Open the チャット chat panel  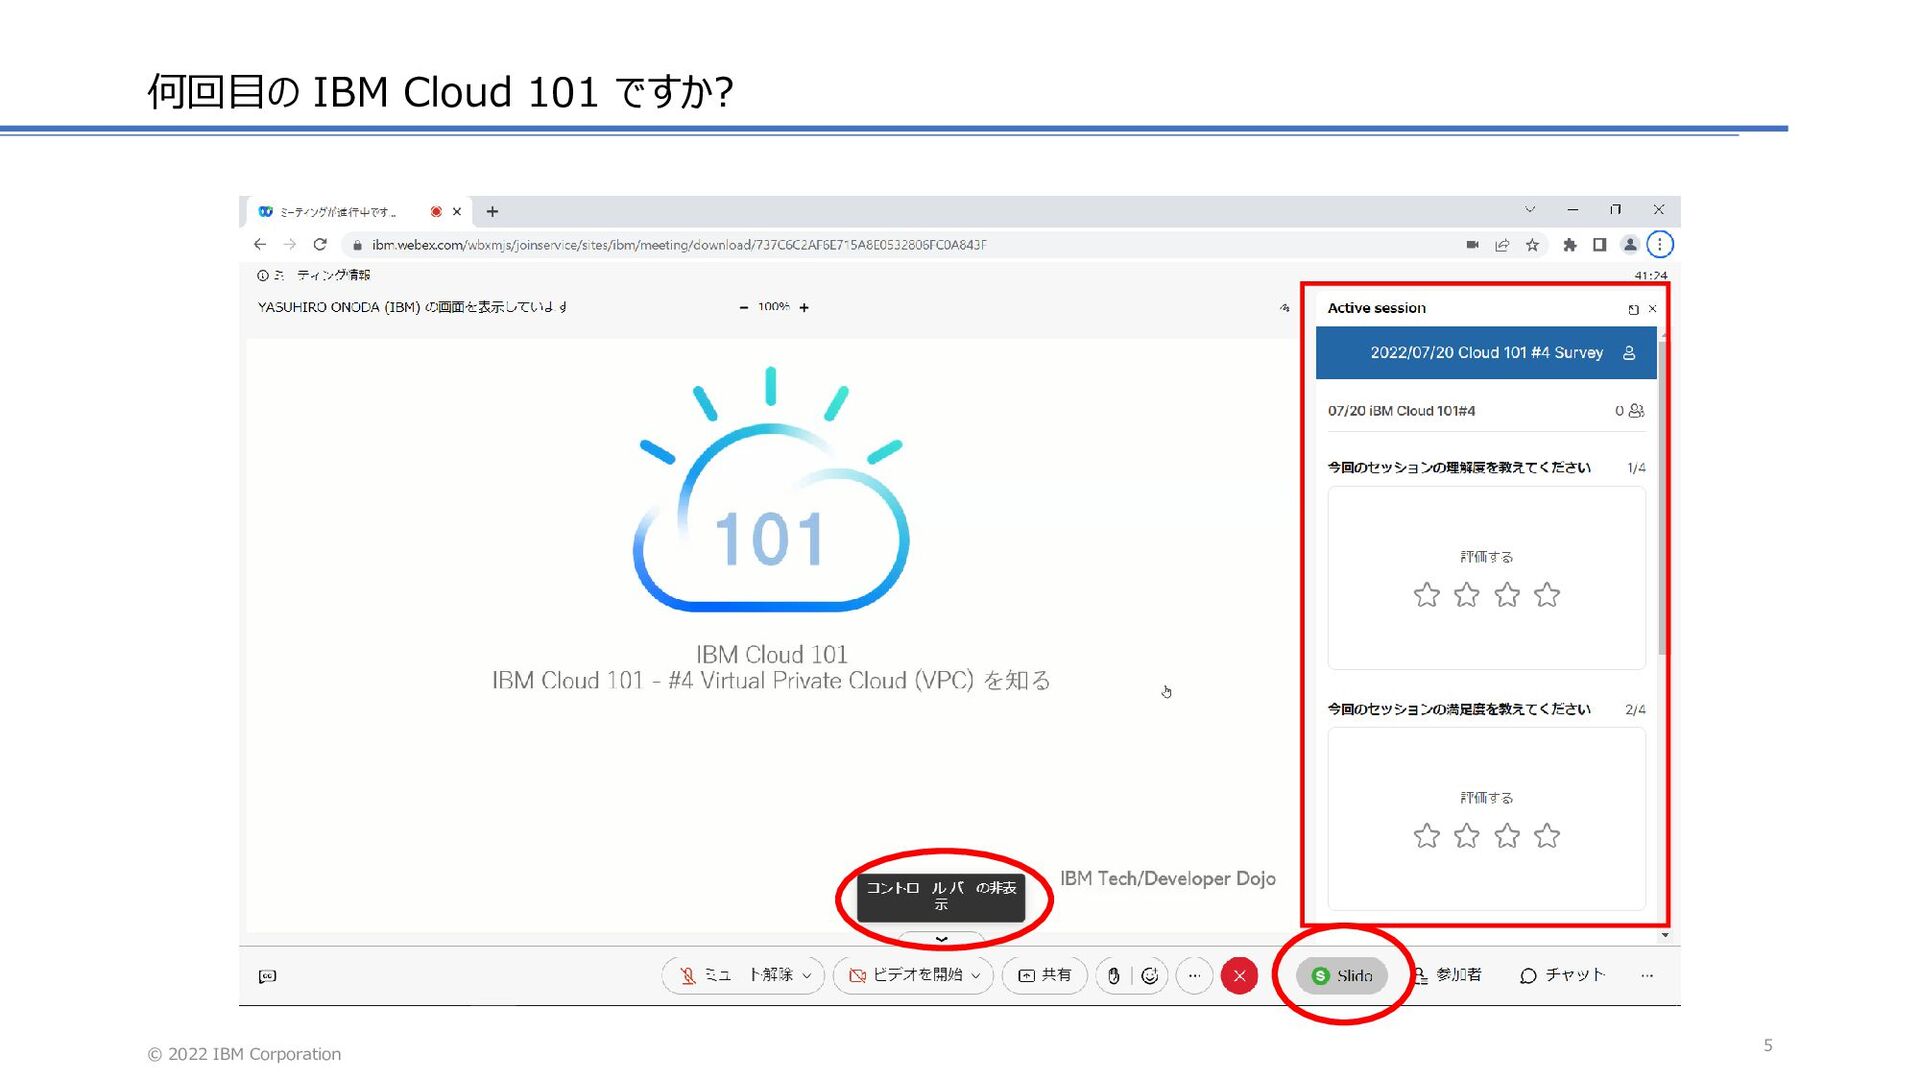click(x=1562, y=975)
